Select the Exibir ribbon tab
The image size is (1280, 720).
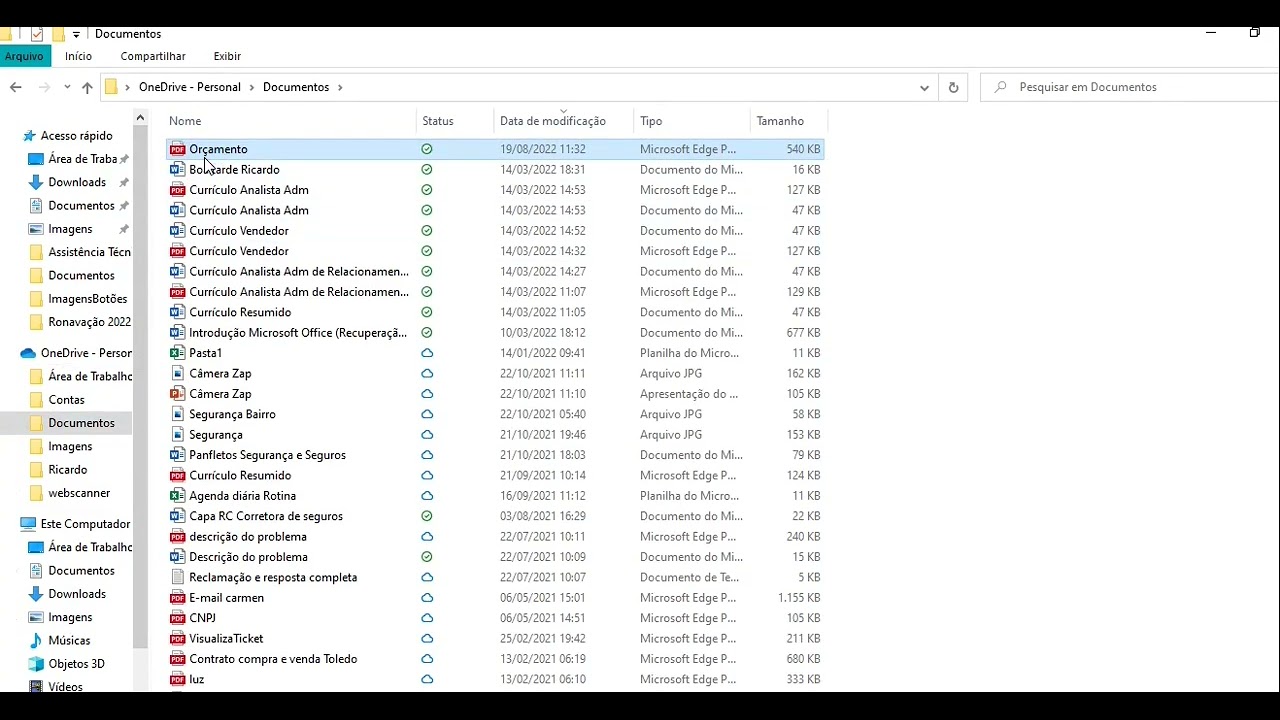[x=227, y=56]
